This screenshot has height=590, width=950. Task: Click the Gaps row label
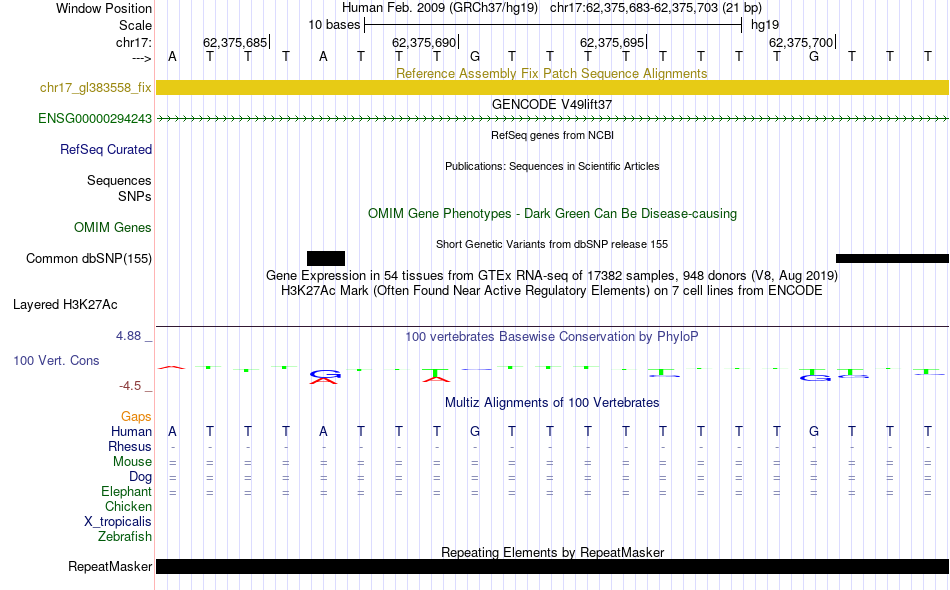point(136,416)
